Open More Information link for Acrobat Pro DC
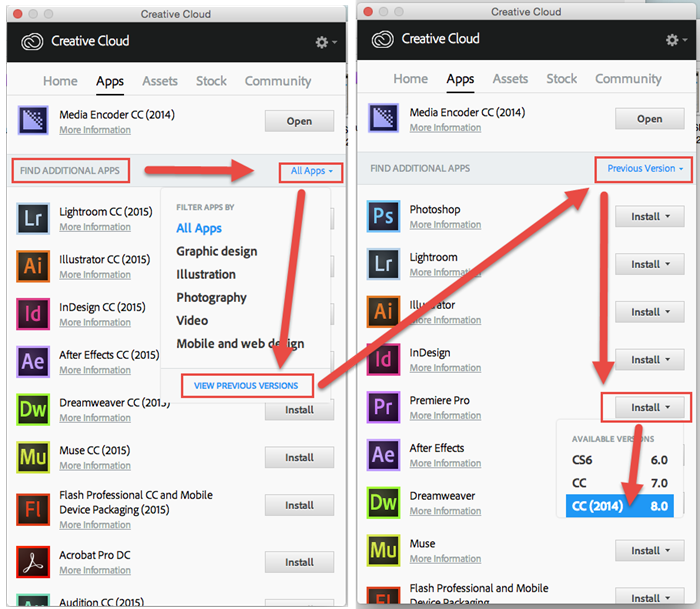The height and width of the screenshot is (609, 700). (95, 570)
